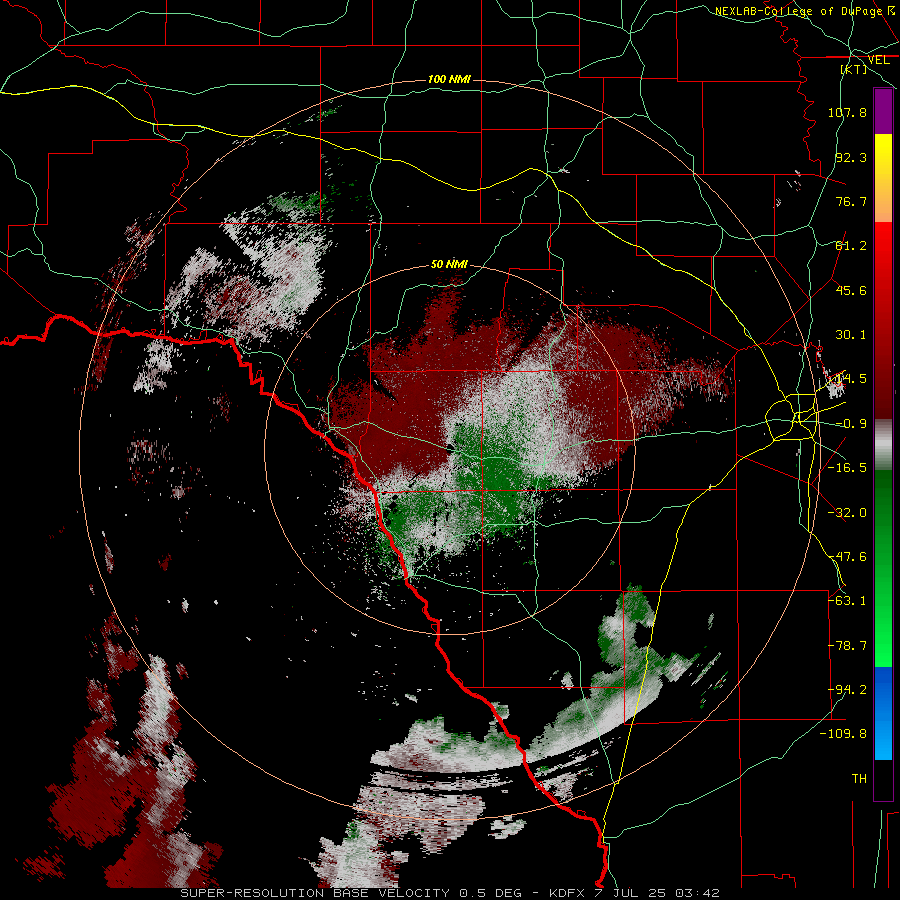Click the 45.6 legend value
The height and width of the screenshot is (900, 900).
pos(851,290)
